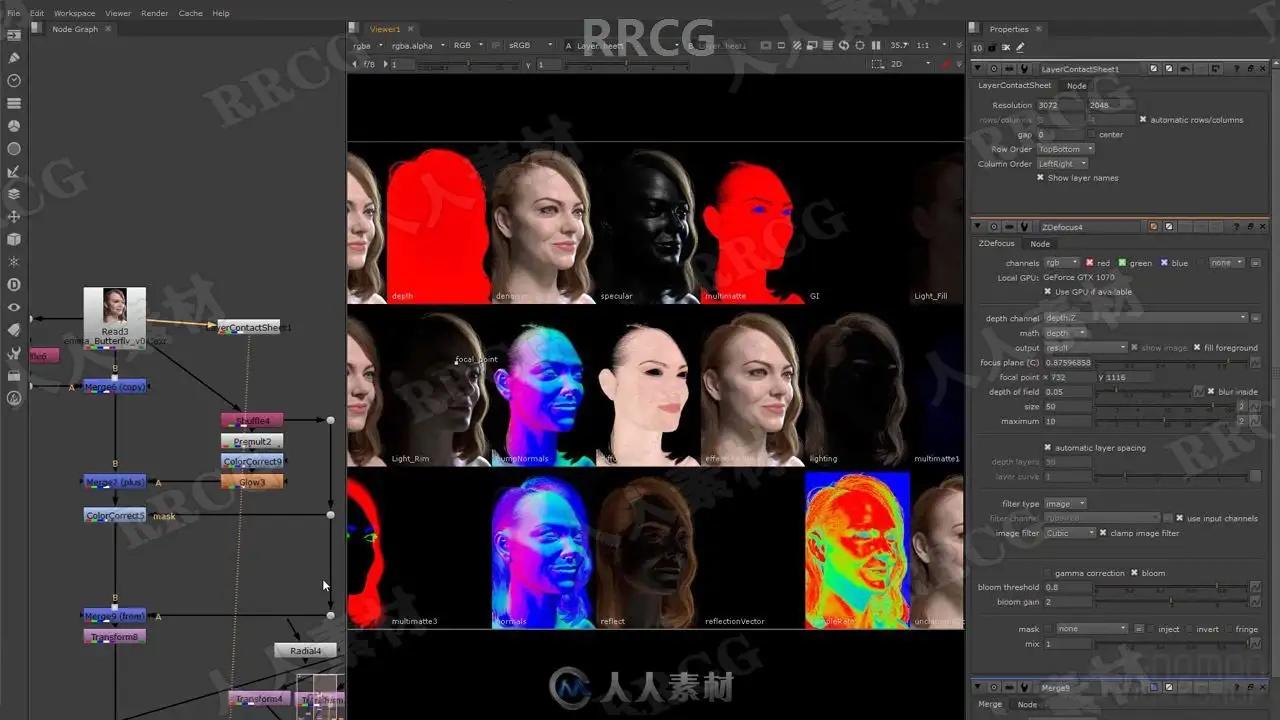Open the Deep nodes toolbar menu
Image resolution: width=1280 pixels, height=720 pixels.
(14, 285)
